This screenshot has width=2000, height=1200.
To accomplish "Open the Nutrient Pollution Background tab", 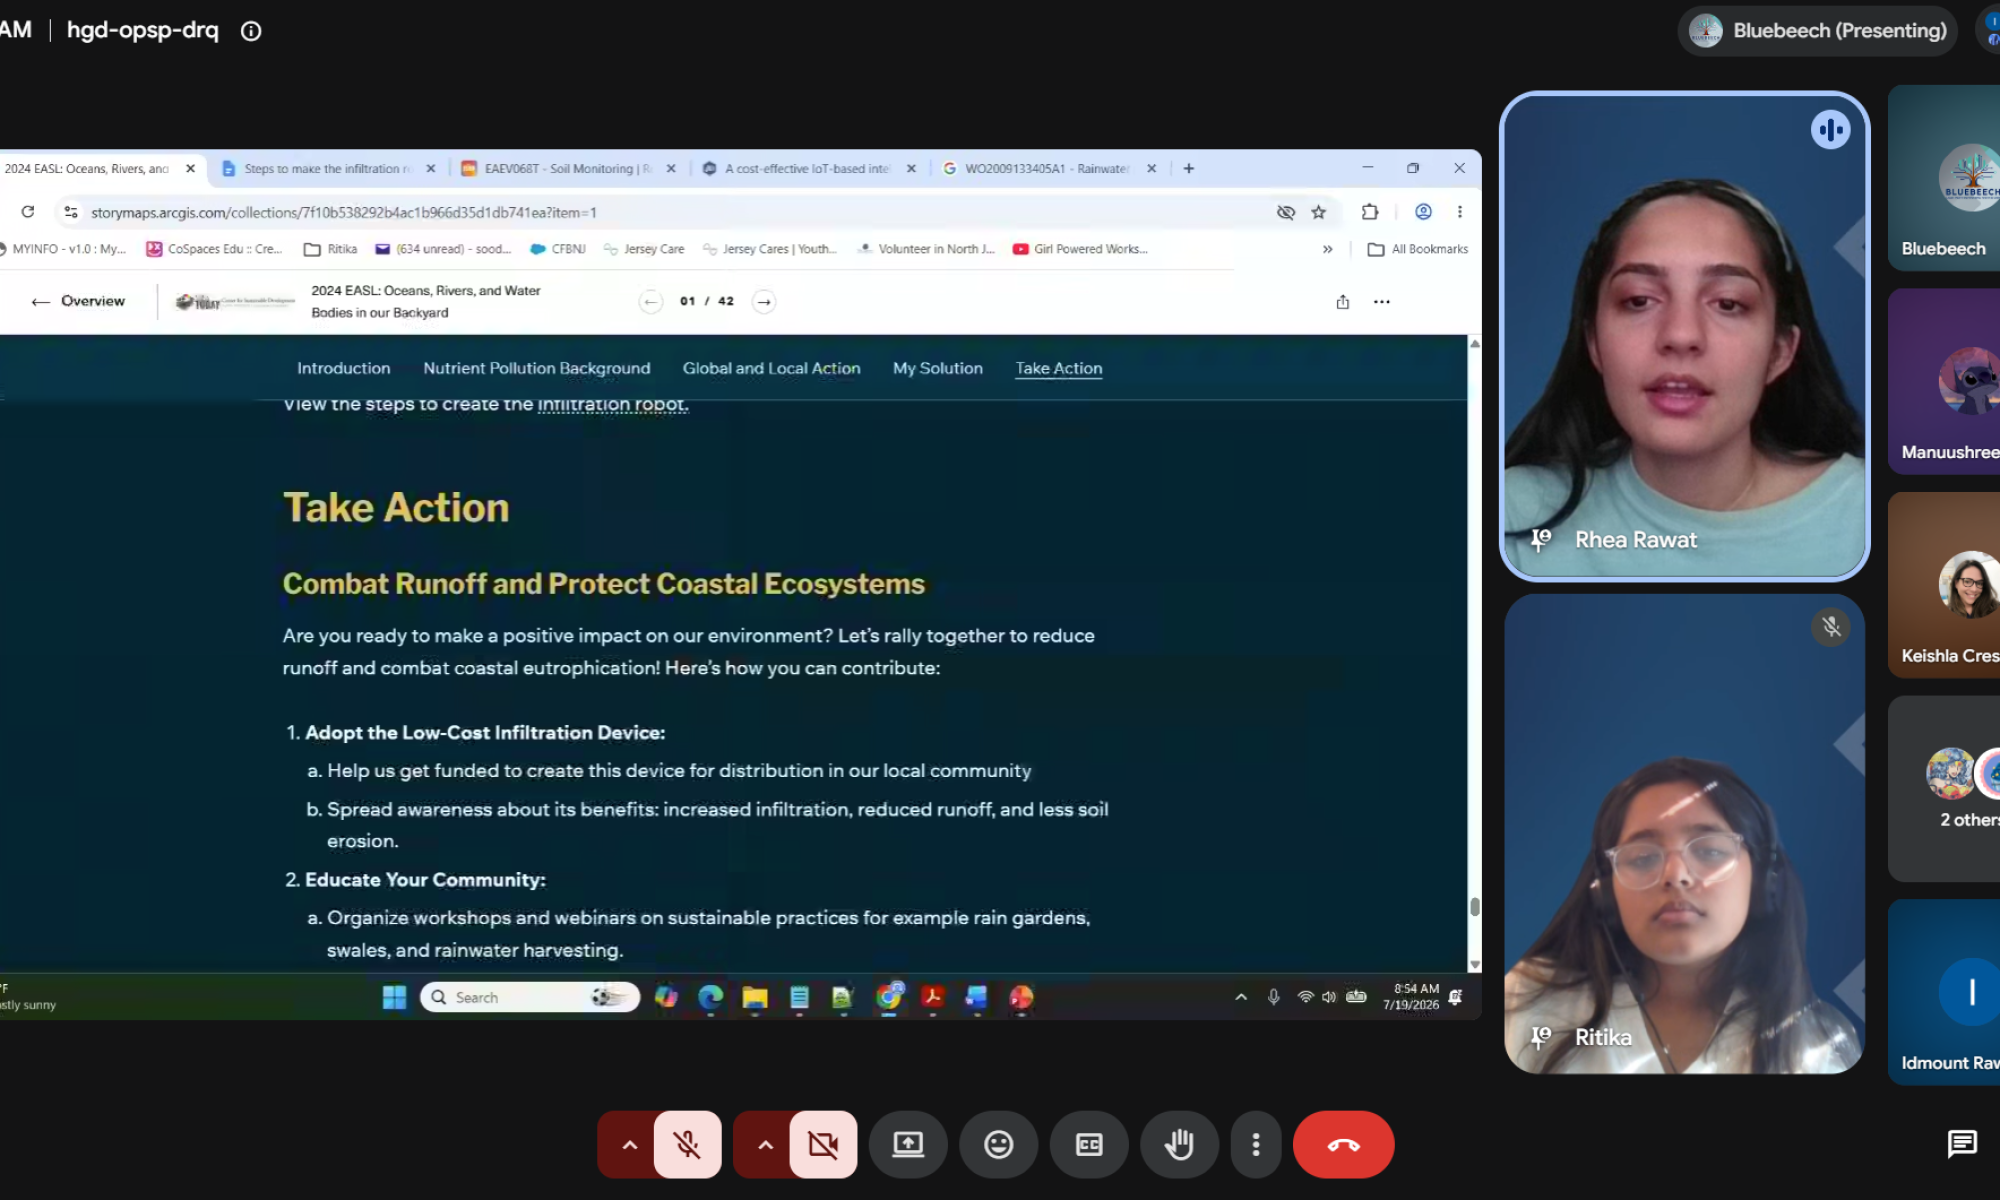I will pyautogui.click(x=536, y=368).
